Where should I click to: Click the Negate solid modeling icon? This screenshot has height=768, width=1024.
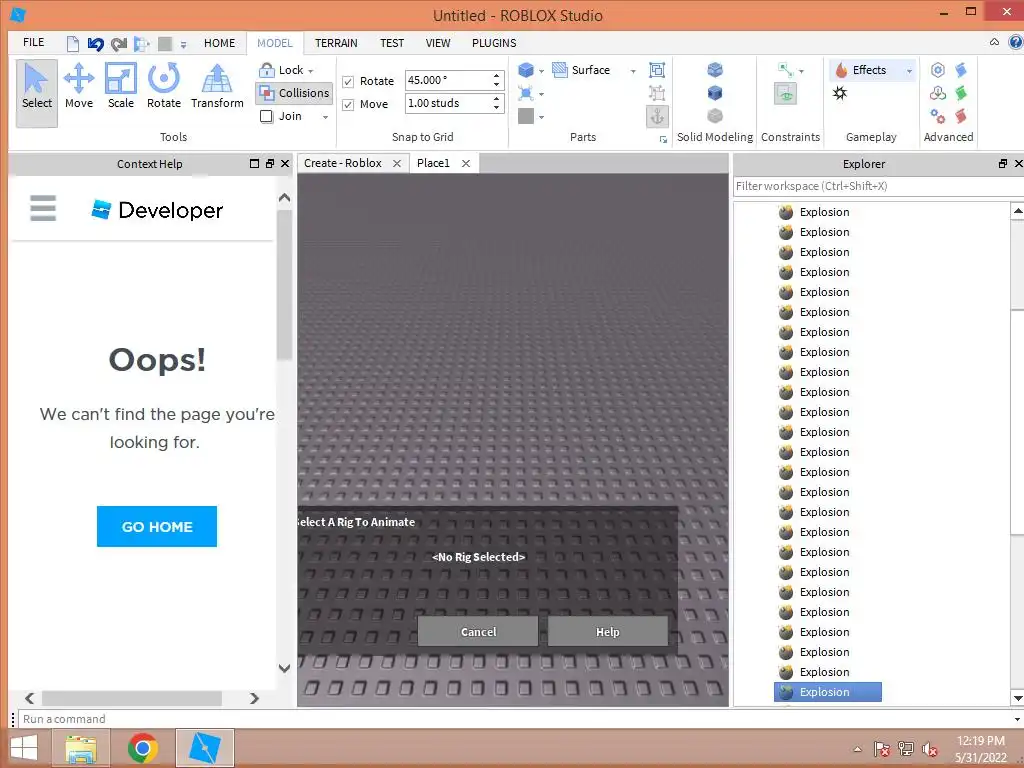coord(715,93)
